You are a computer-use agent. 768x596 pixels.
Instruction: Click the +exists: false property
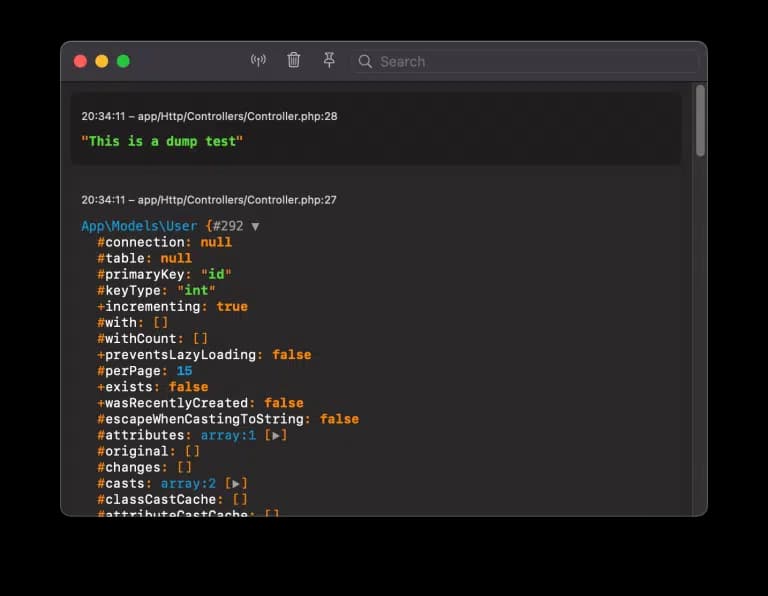point(152,387)
